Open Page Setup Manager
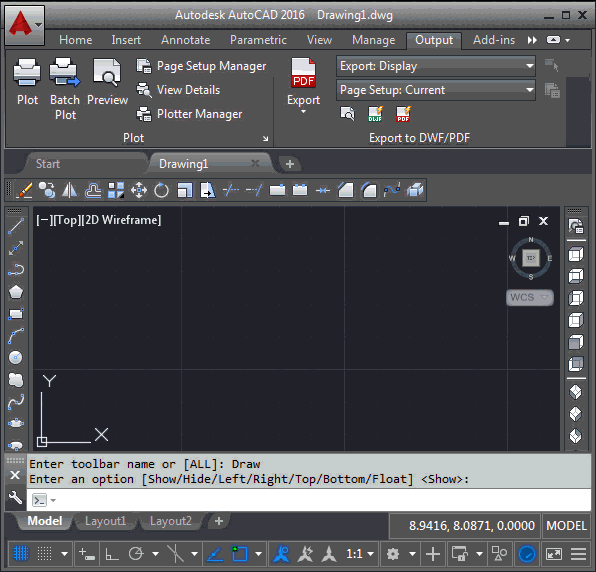596x572 pixels. click(201, 66)
